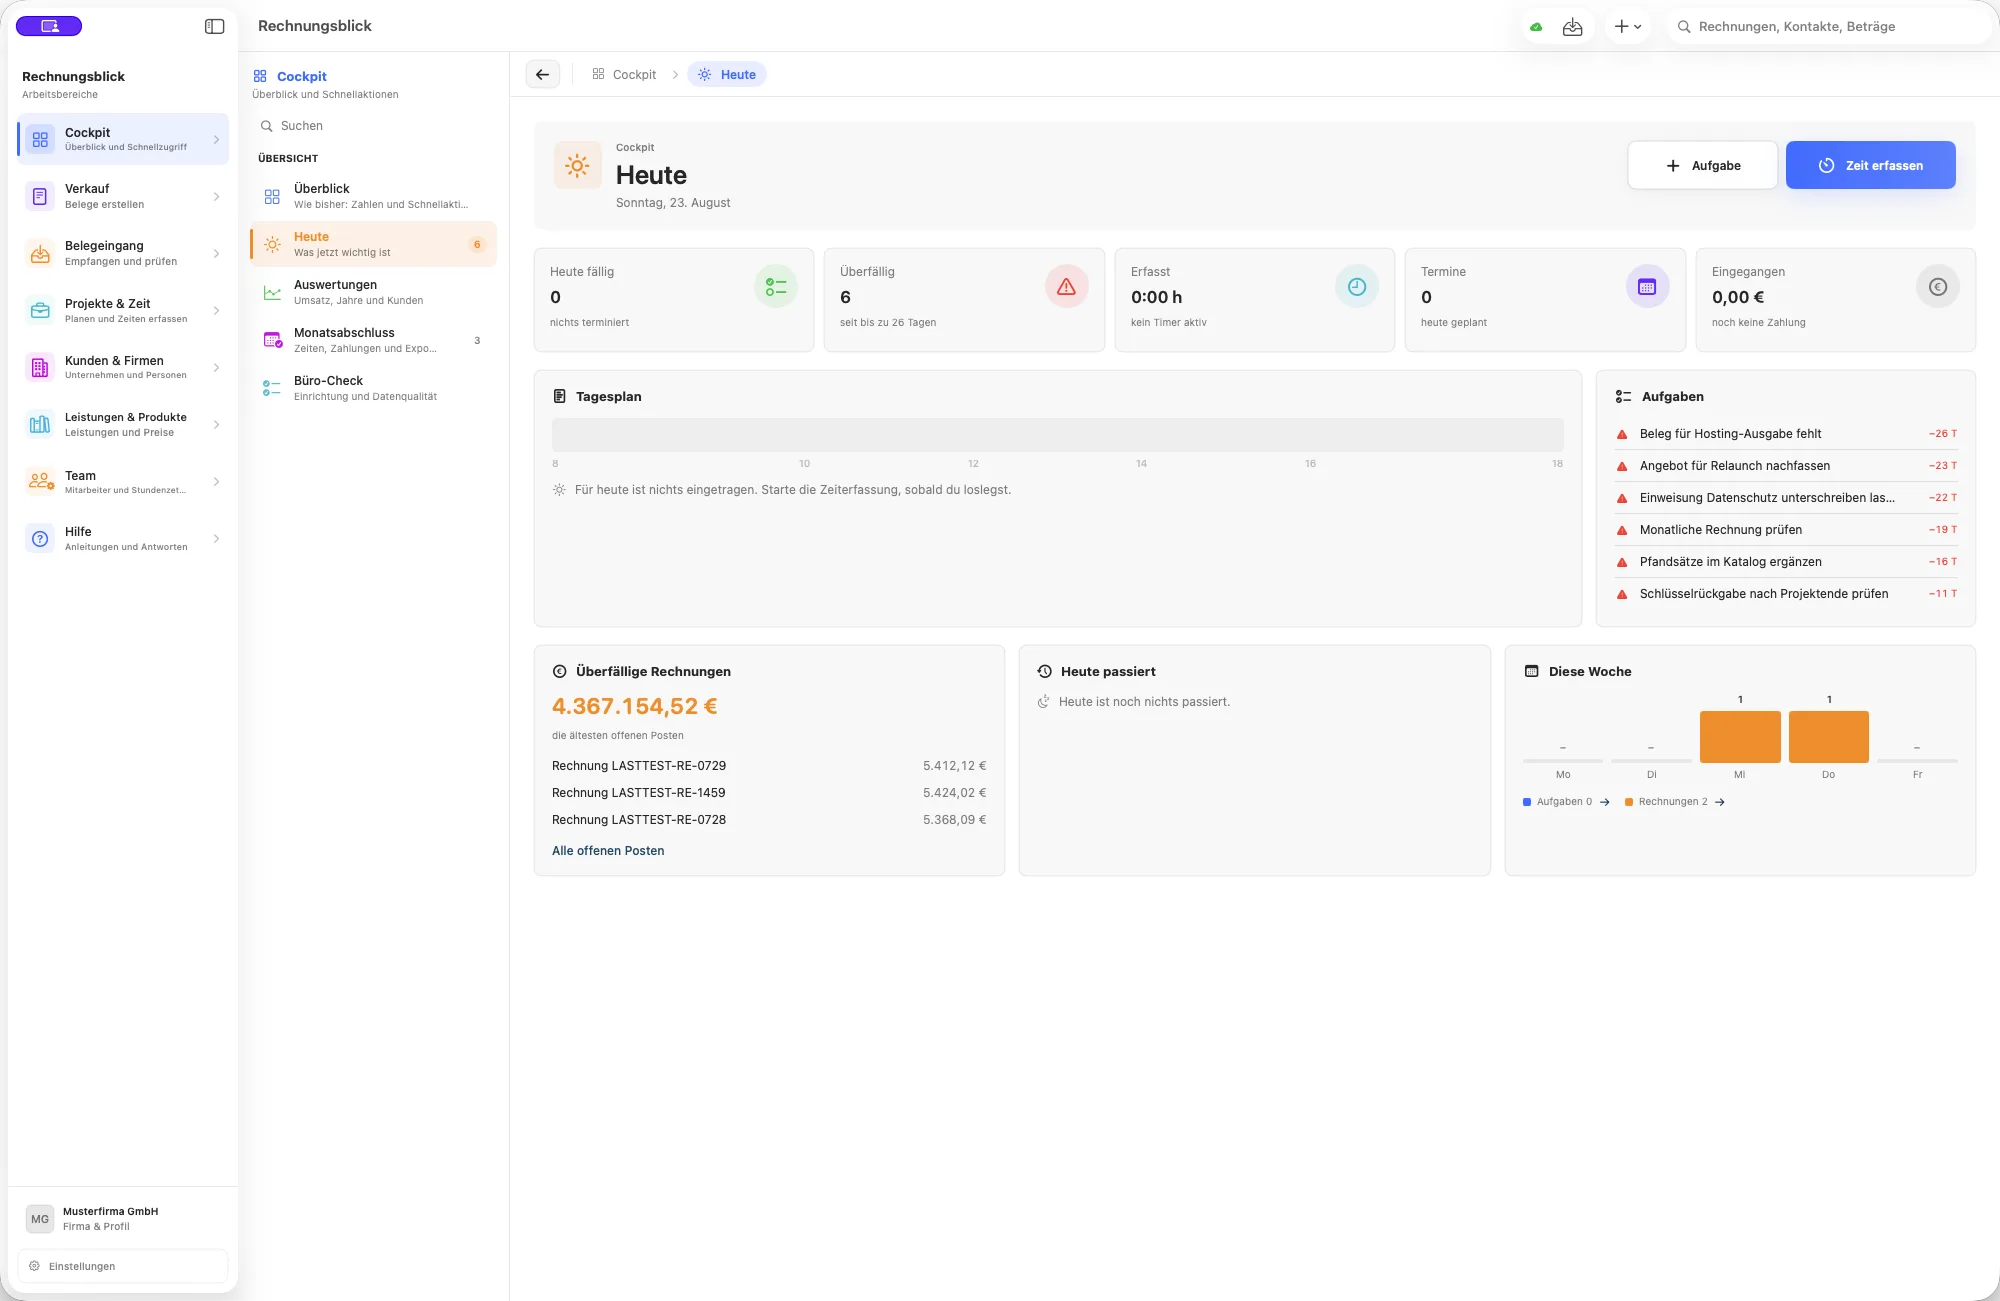Open the plus quick-add dropdown
The image size is (2000, 1301).
(x=1627, y=27)
